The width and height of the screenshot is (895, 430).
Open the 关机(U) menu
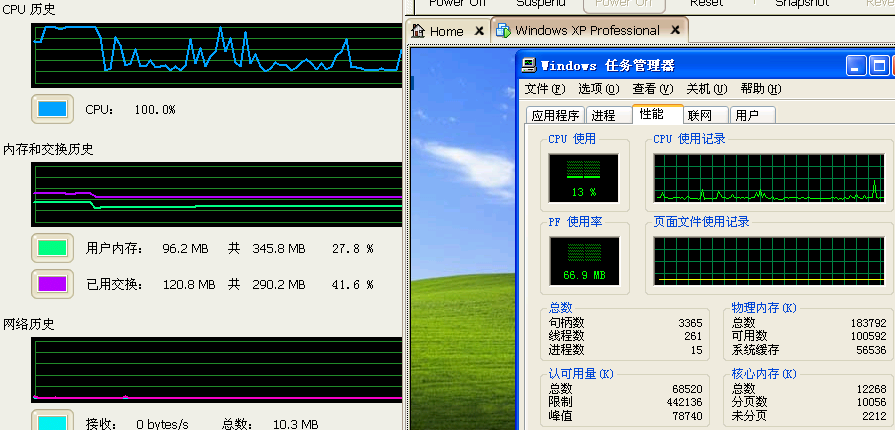706,89
